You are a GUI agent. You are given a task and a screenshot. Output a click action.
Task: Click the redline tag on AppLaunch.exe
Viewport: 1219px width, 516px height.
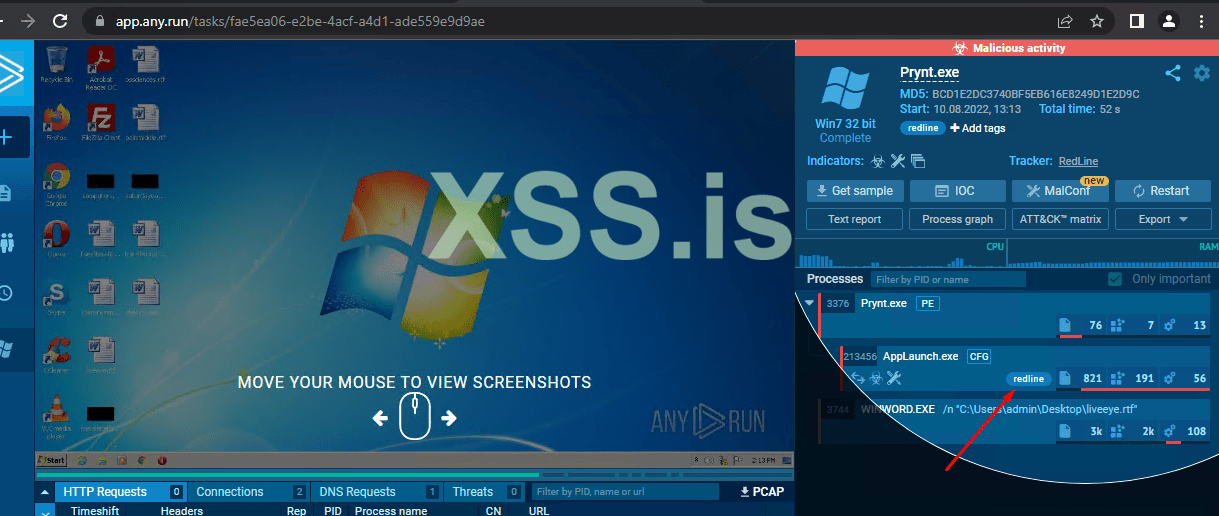(x=1029, y=379)
